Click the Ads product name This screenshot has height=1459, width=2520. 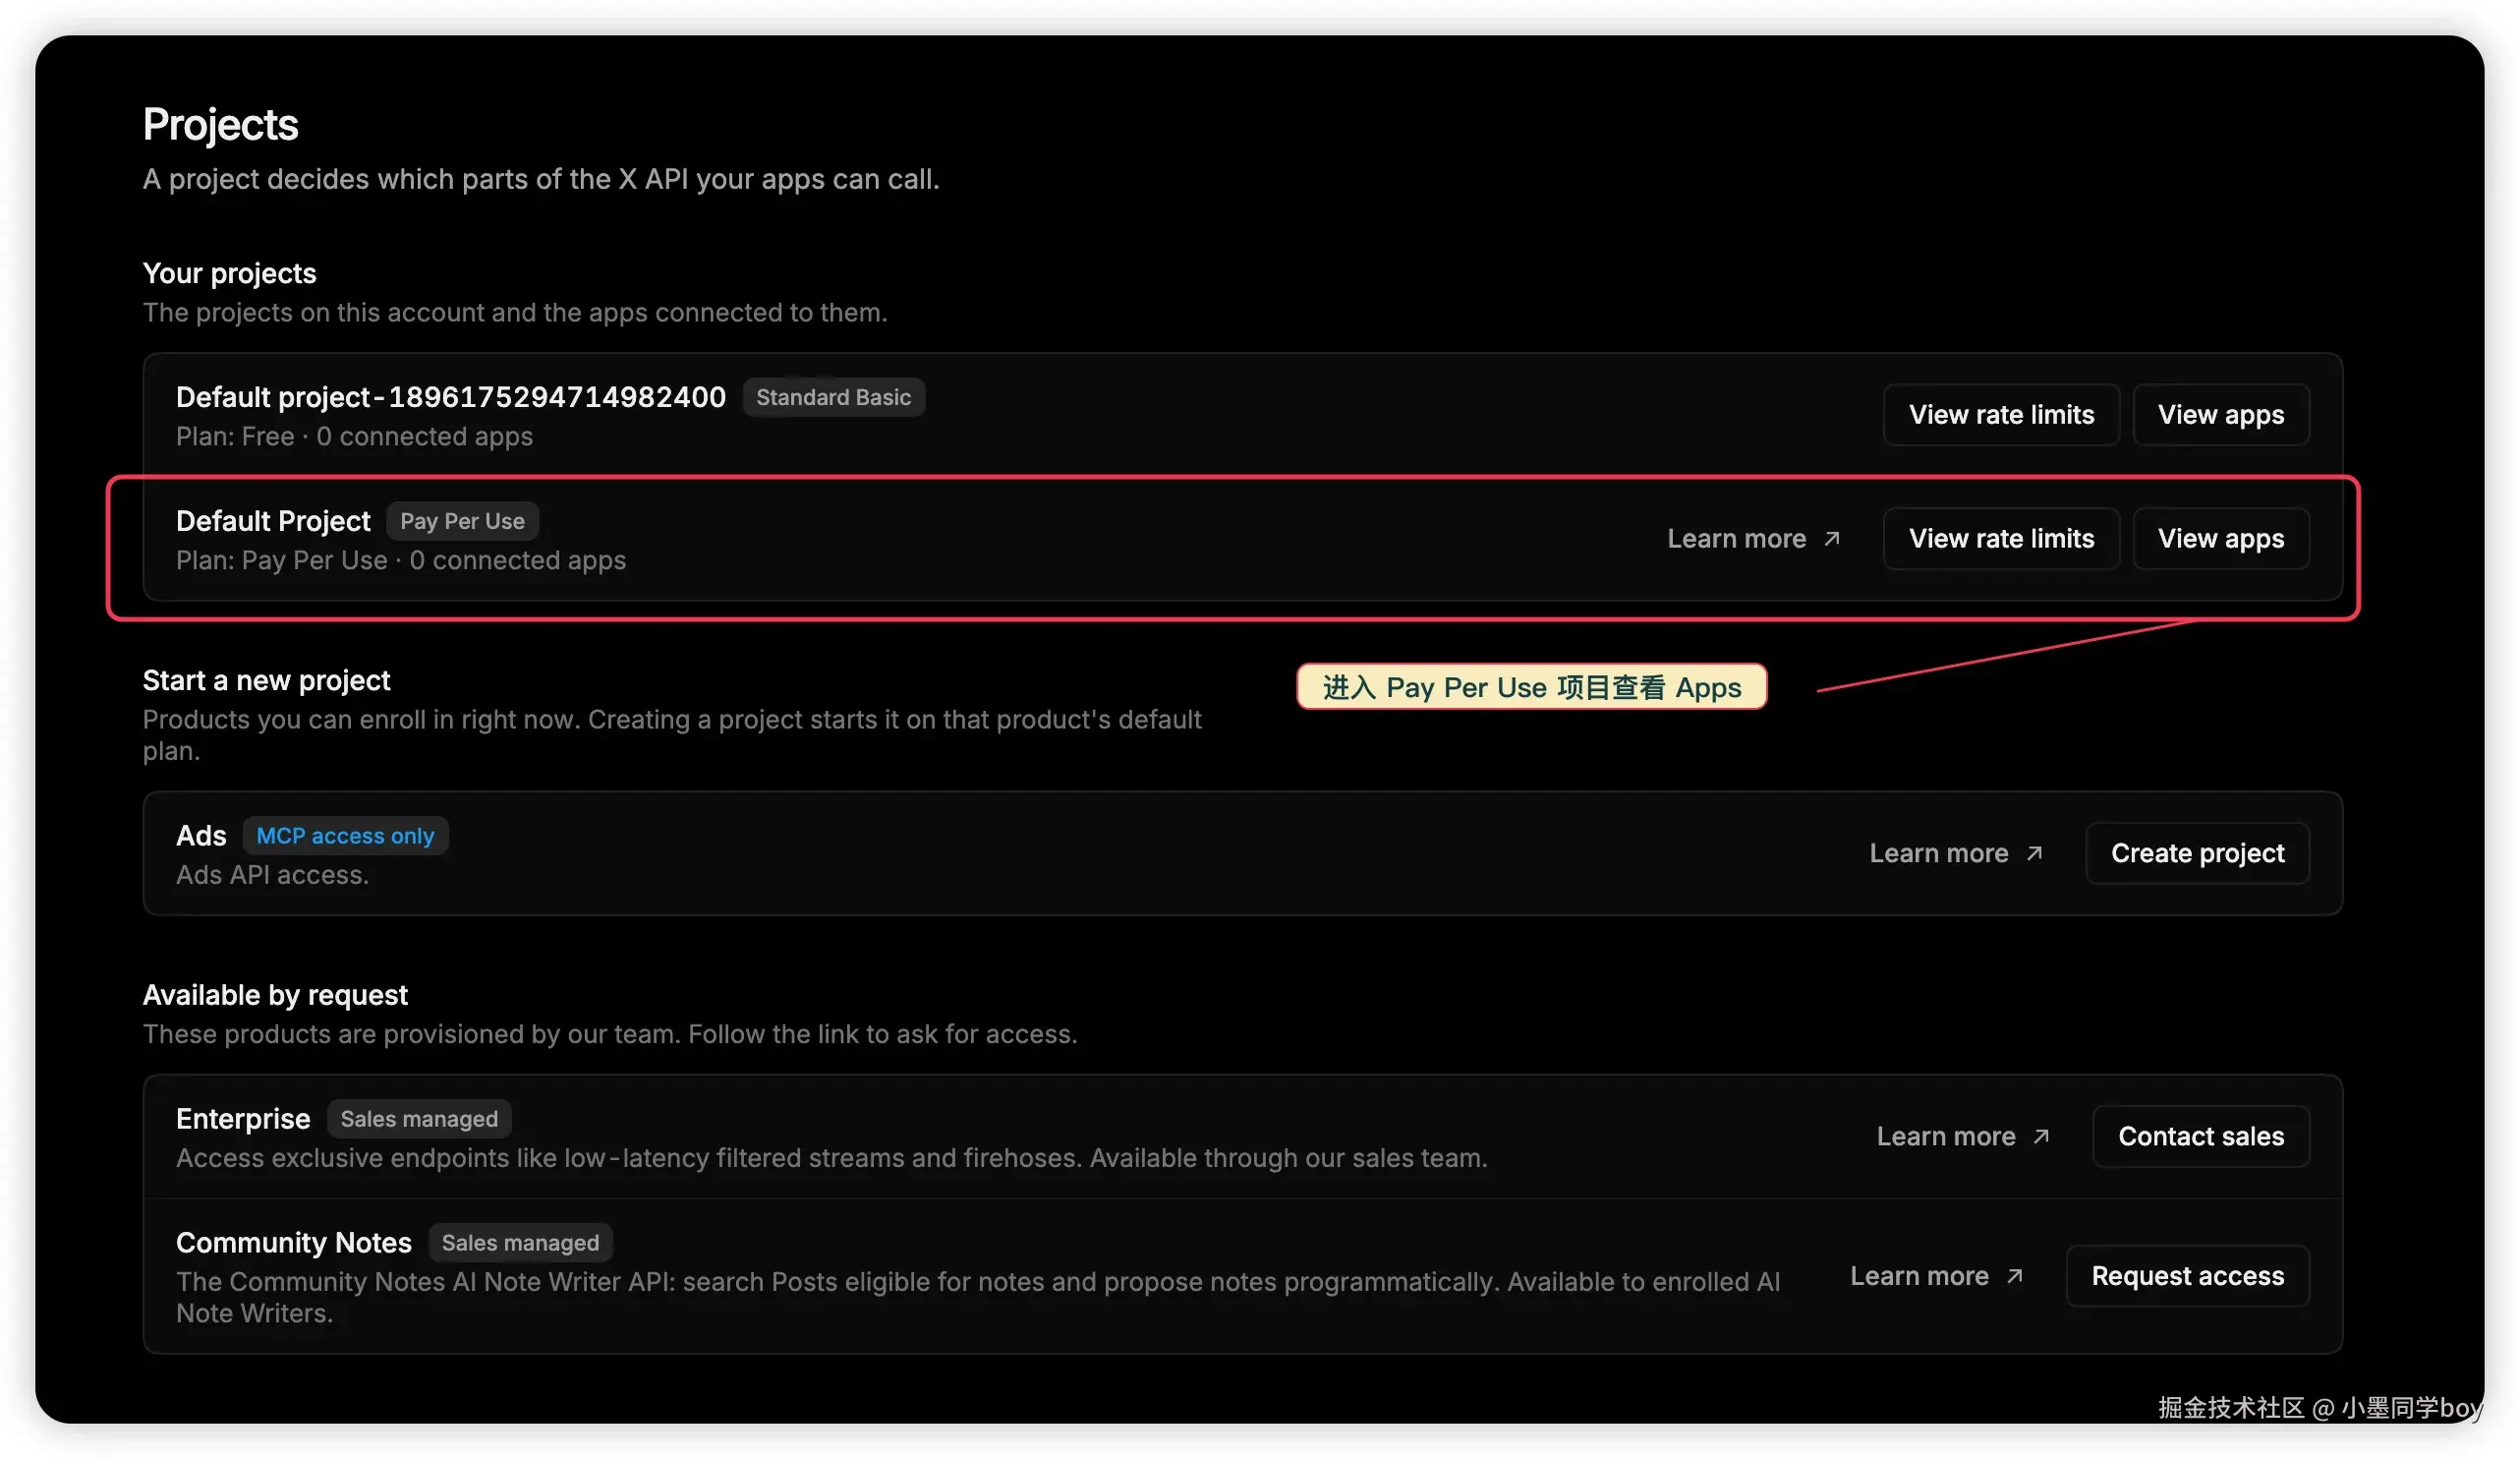point(201,836)
